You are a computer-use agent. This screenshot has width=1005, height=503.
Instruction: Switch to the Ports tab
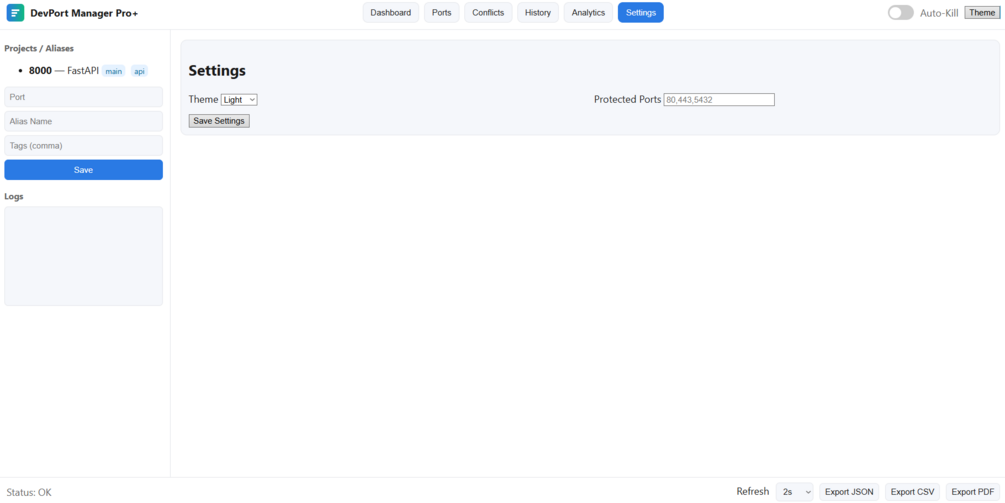[x=442, y=13]
